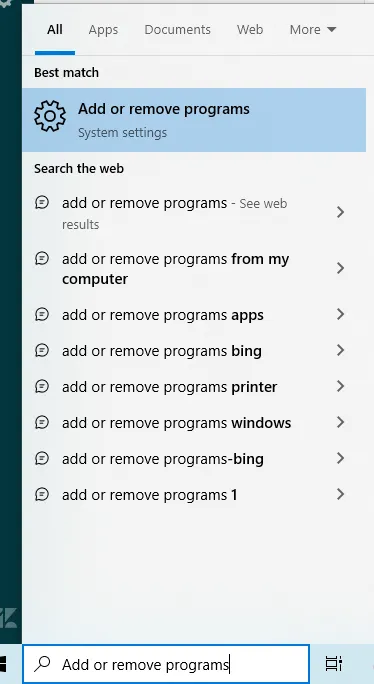Open Add or remove programs best match

(194, 120)
